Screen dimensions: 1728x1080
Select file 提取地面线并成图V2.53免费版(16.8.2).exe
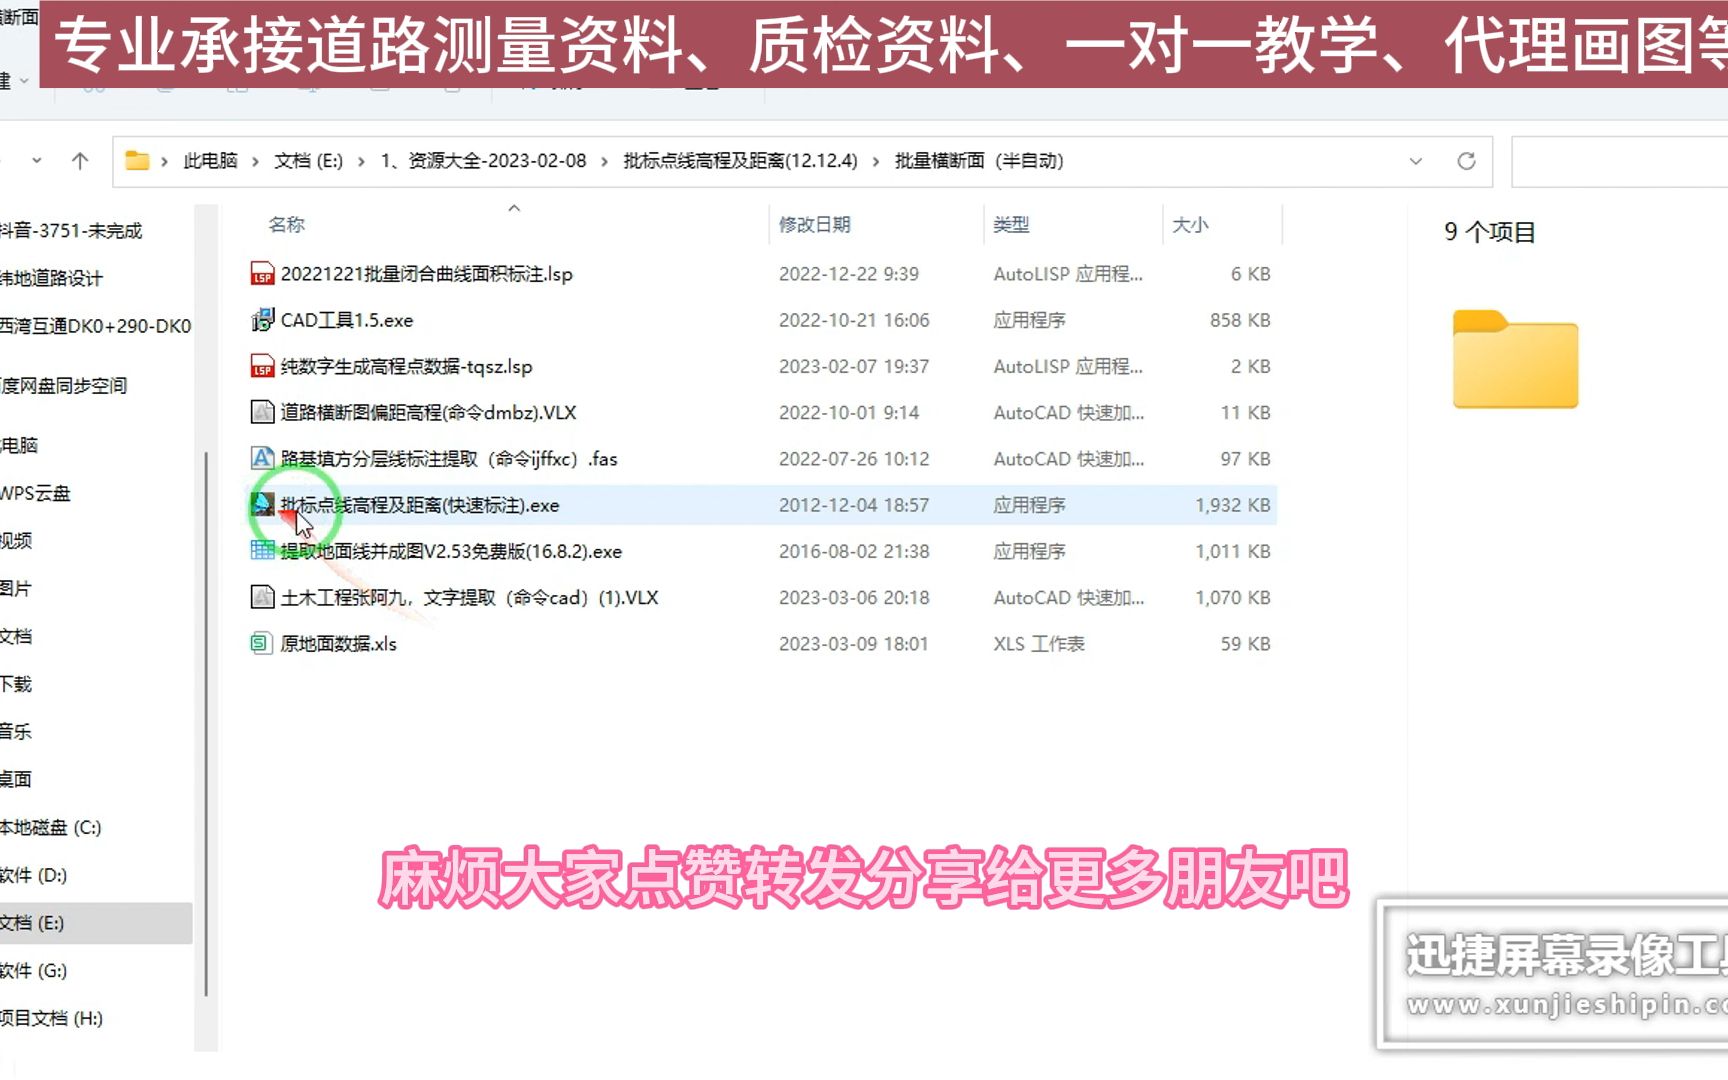click(x=451, y=551)
